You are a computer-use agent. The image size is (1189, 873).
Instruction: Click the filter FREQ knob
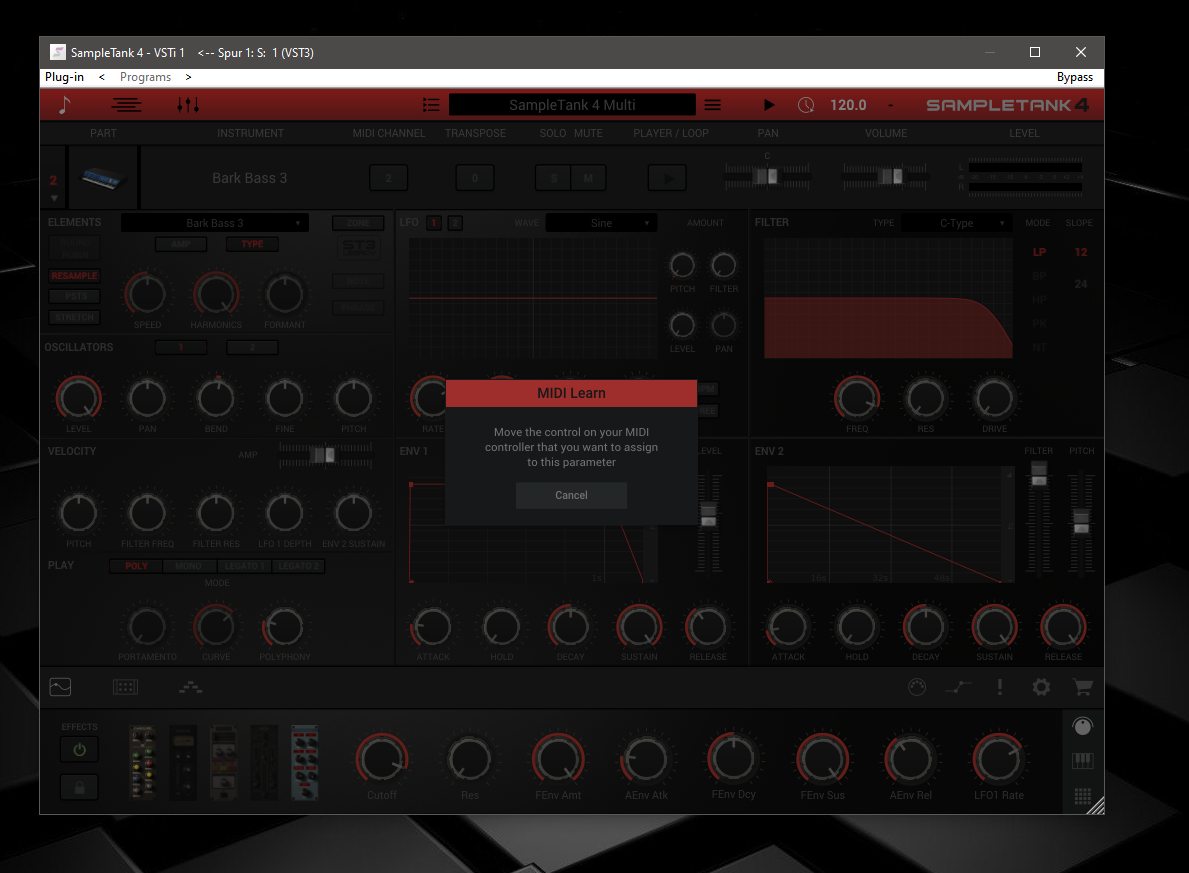[857, 397]
